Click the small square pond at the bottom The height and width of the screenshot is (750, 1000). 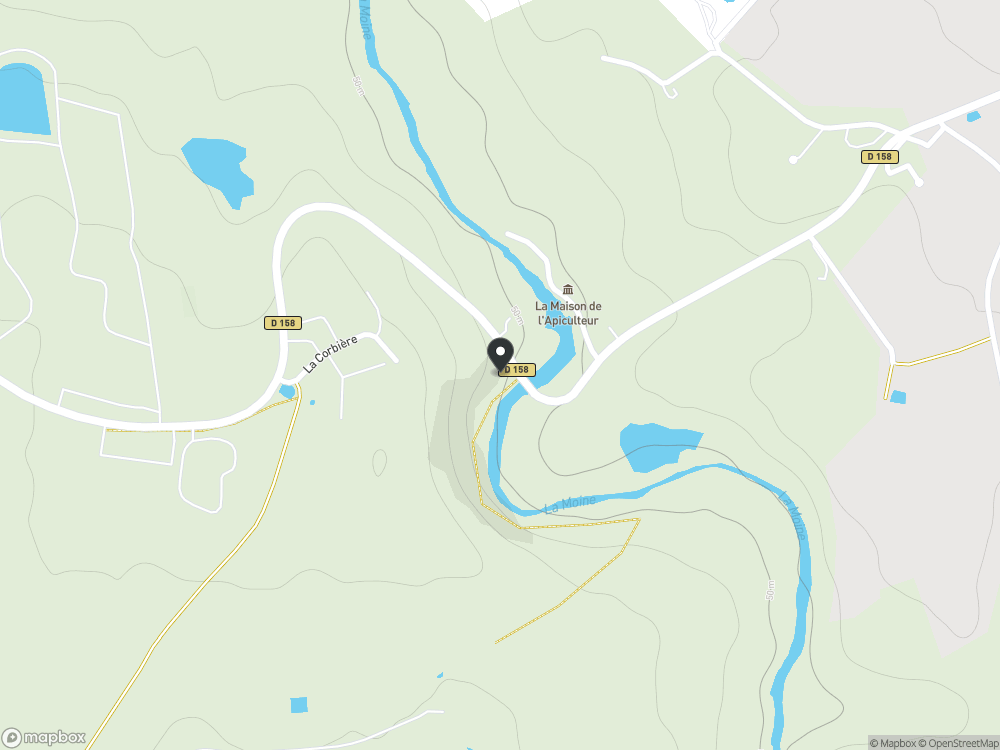pos(298,705)
